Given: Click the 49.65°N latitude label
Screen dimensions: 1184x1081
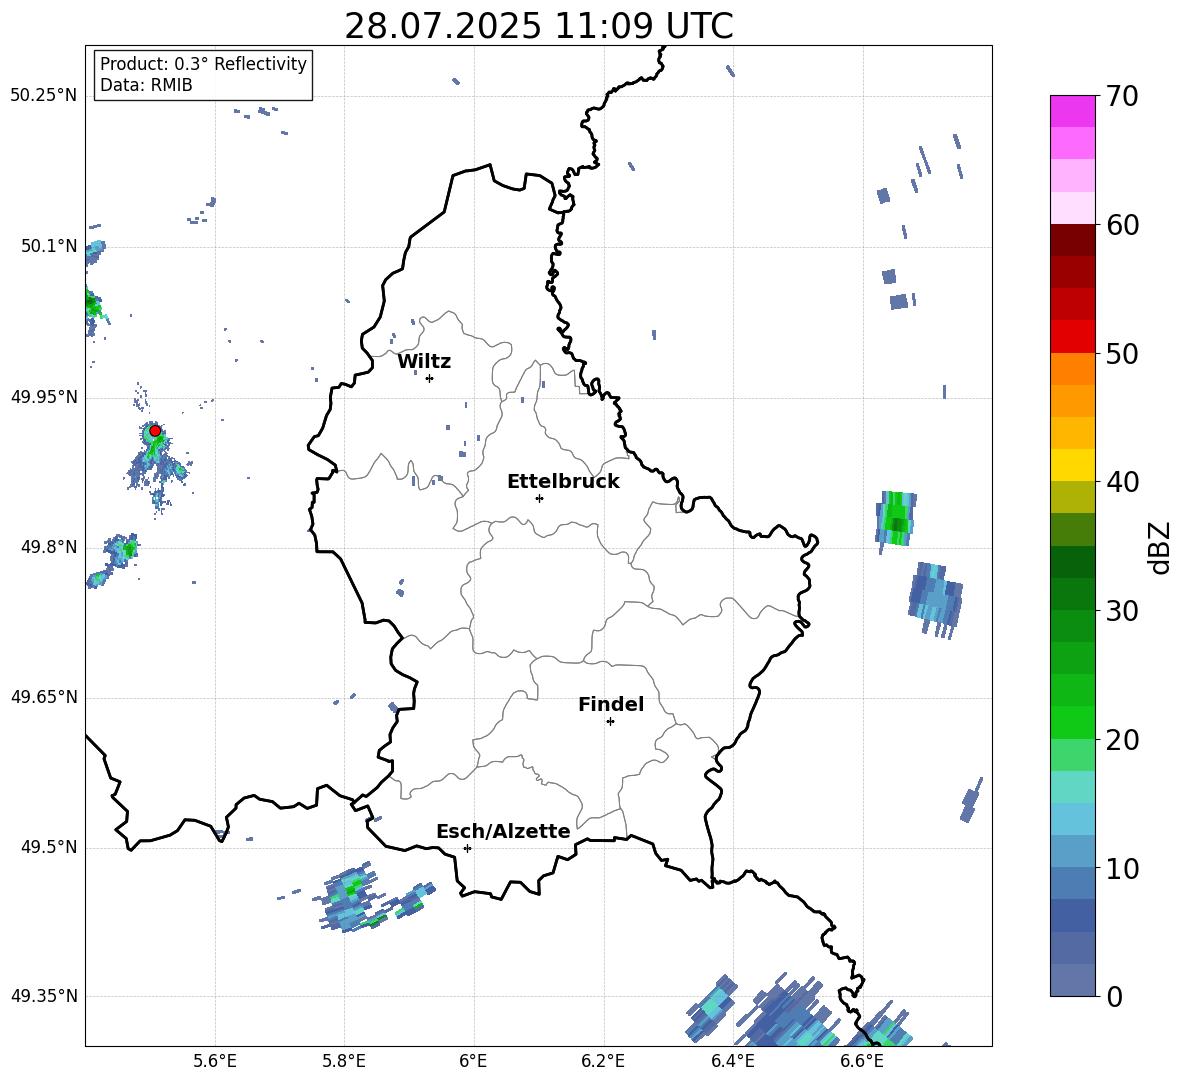Looking at the screenshot, I should click(44, 697).
